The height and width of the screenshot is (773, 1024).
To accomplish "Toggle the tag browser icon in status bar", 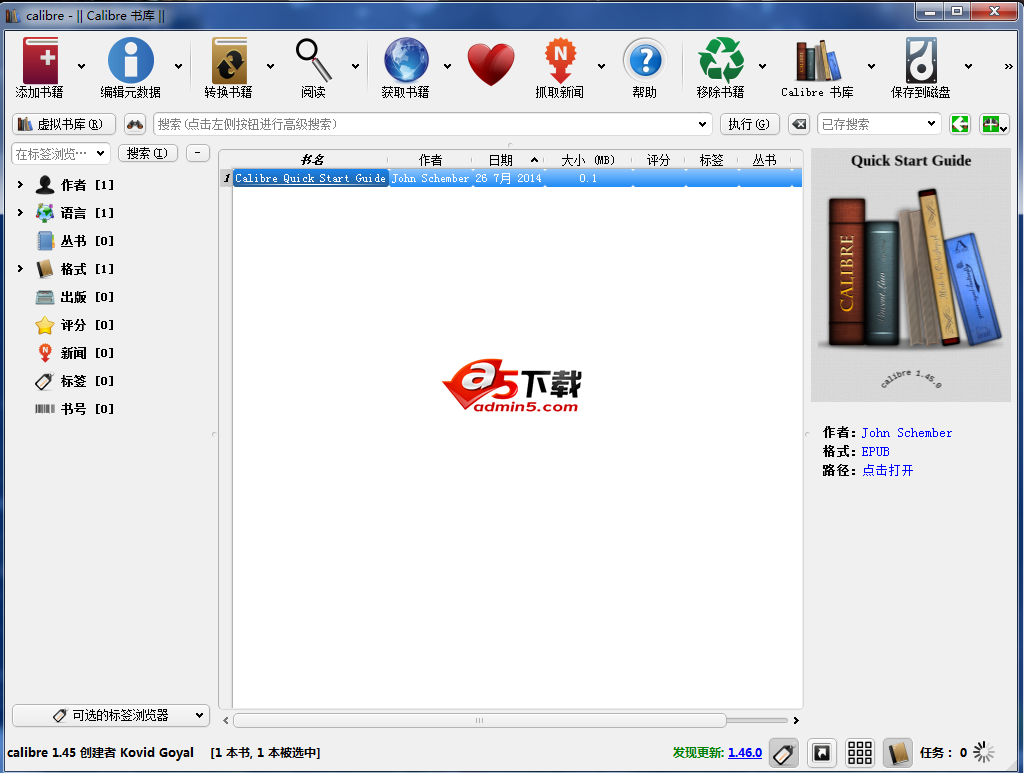I will (784, 753).
